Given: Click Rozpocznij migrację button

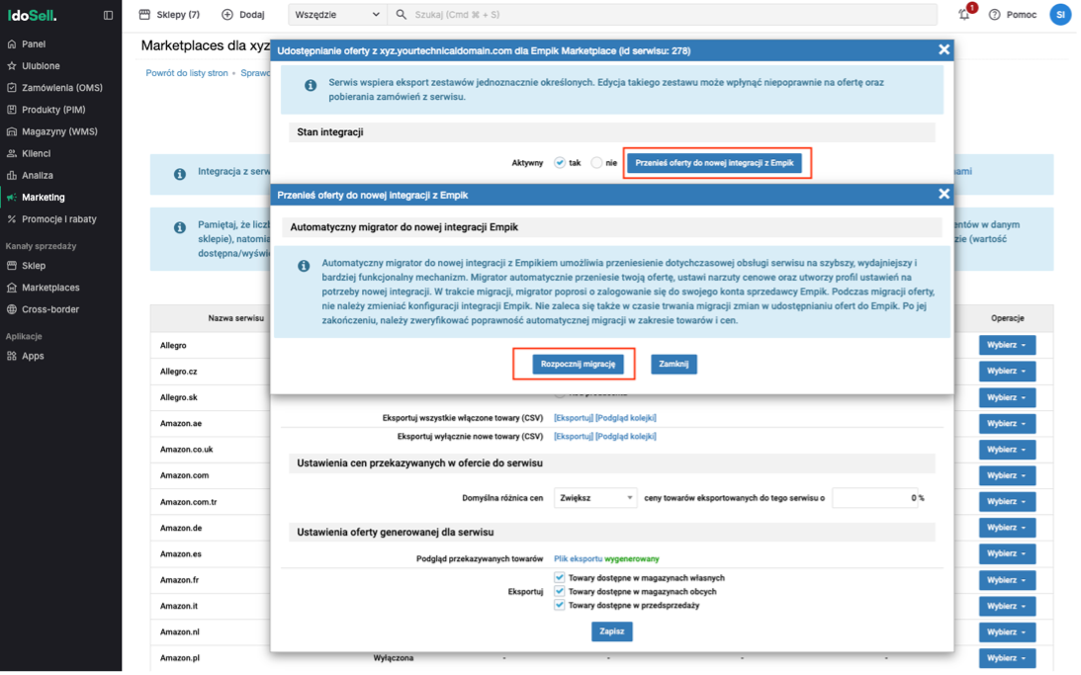Looking at the screenshot, I should click(x=578, y=364).
